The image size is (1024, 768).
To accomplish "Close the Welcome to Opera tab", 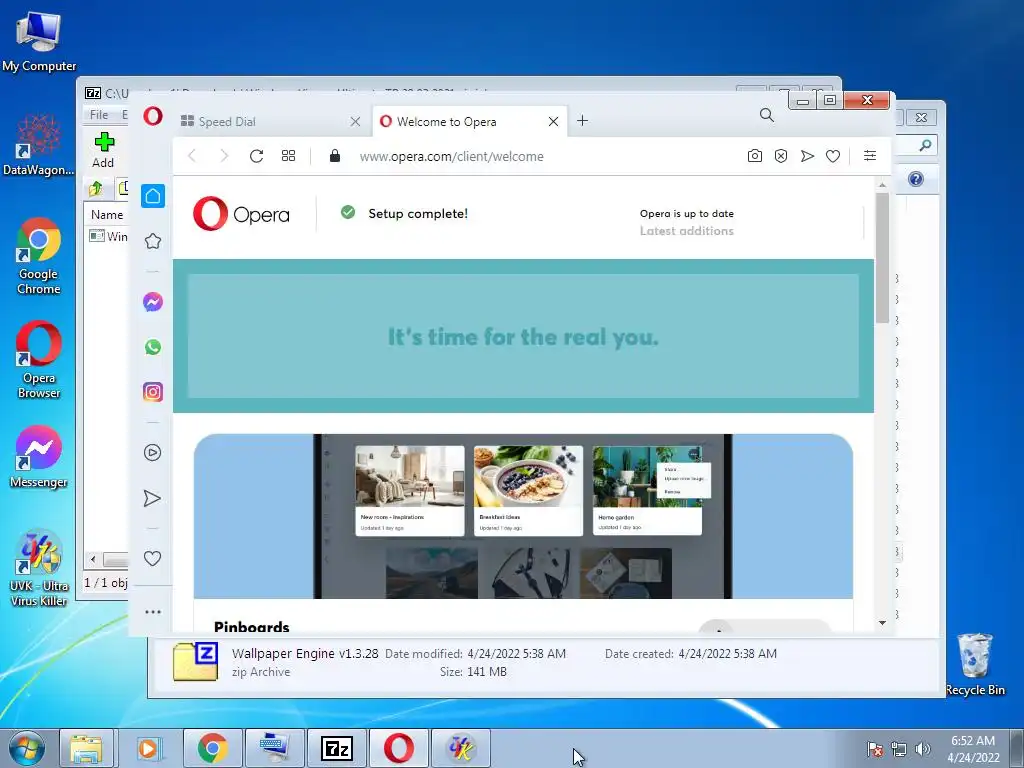I will click(553, 121).
